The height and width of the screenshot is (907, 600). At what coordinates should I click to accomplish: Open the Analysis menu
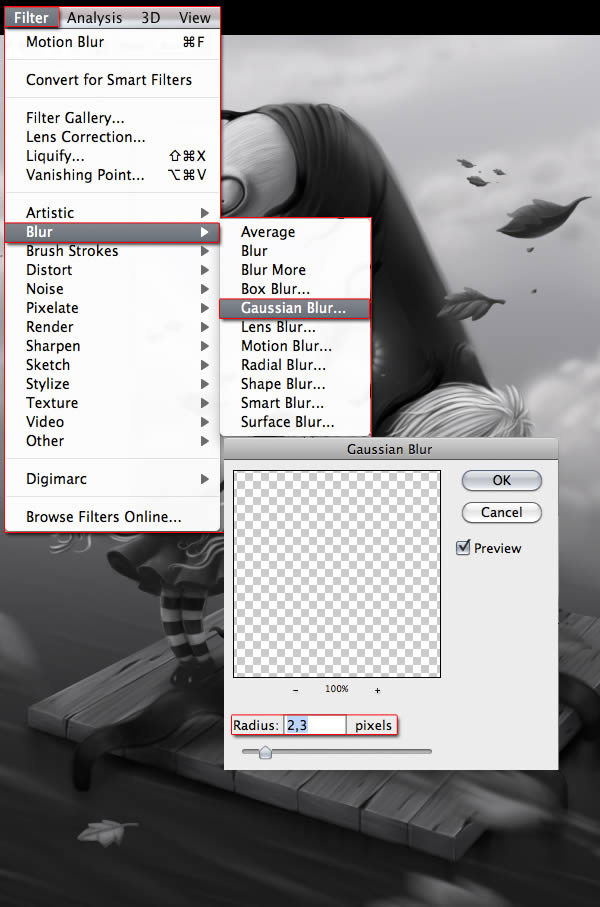[94, 18]
